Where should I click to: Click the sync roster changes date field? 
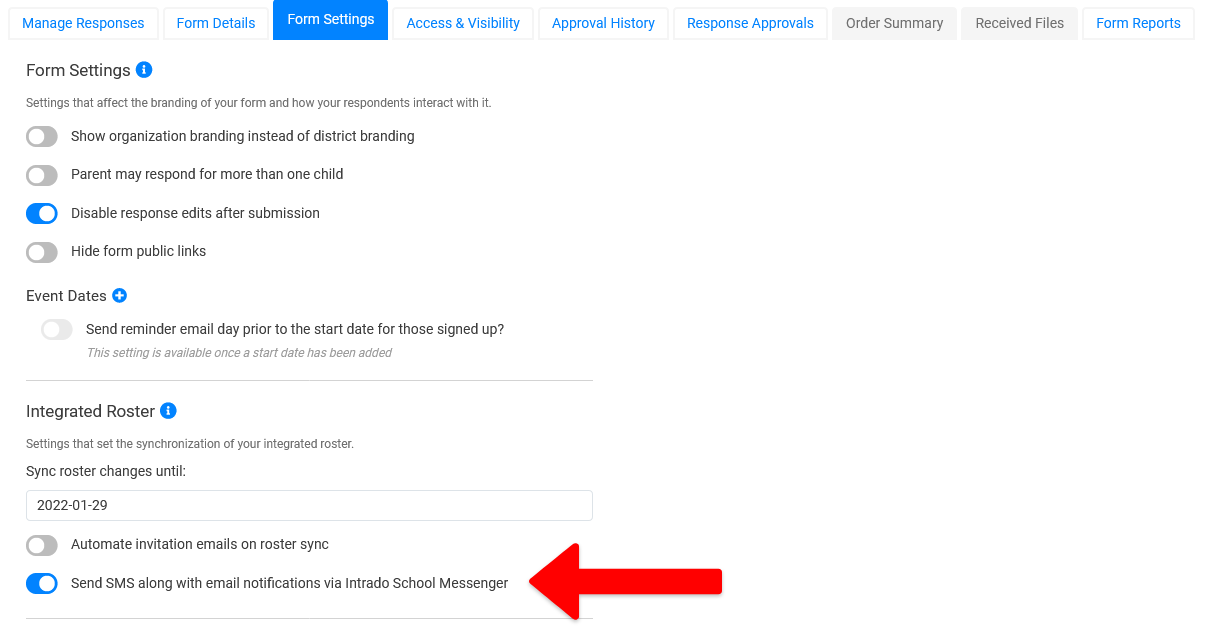[x=309, y=505]
